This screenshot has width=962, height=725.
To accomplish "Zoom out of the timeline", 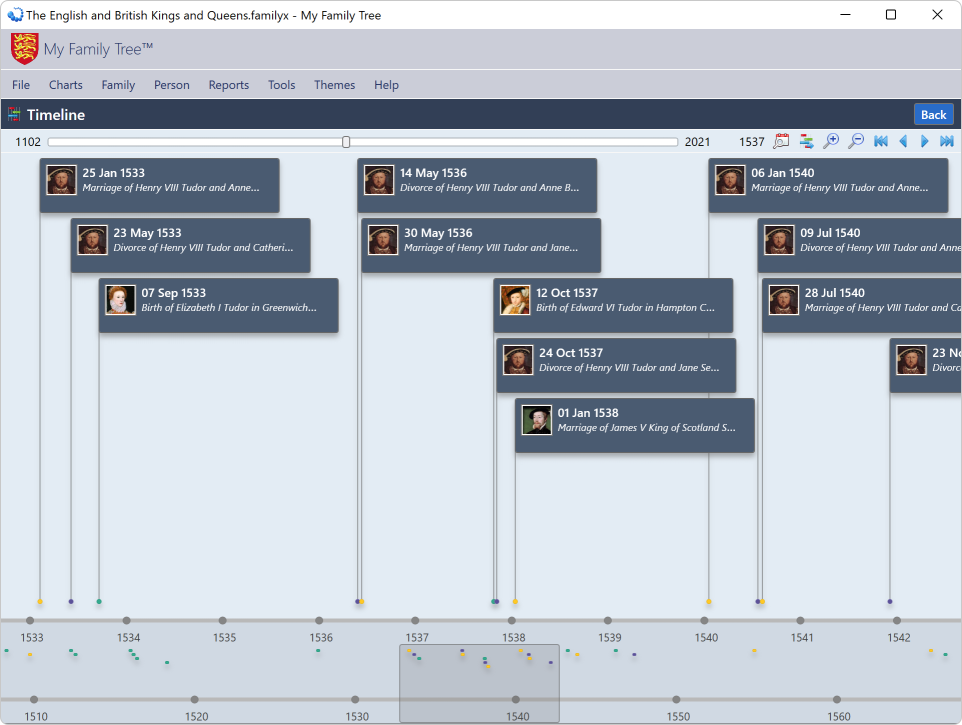I will 855,141.
